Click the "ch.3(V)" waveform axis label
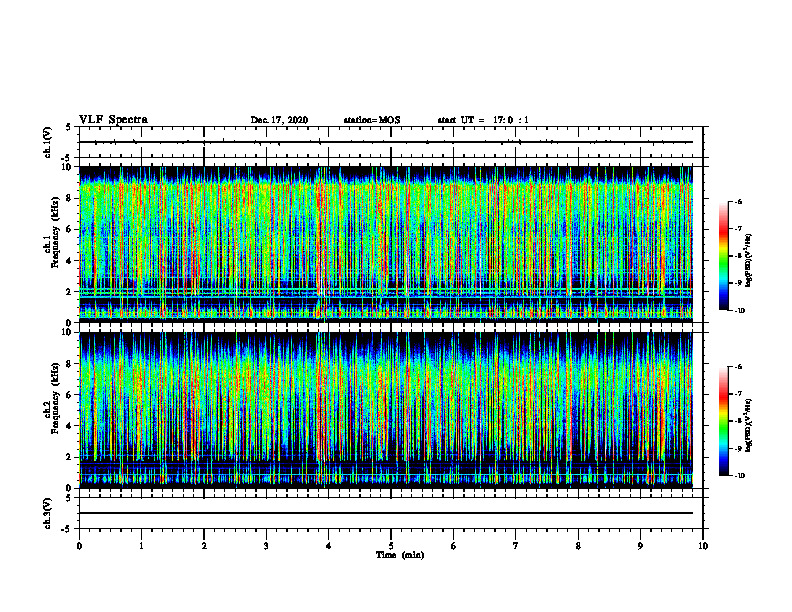This screenshot has width=792, height=612. tap(47, 513)
